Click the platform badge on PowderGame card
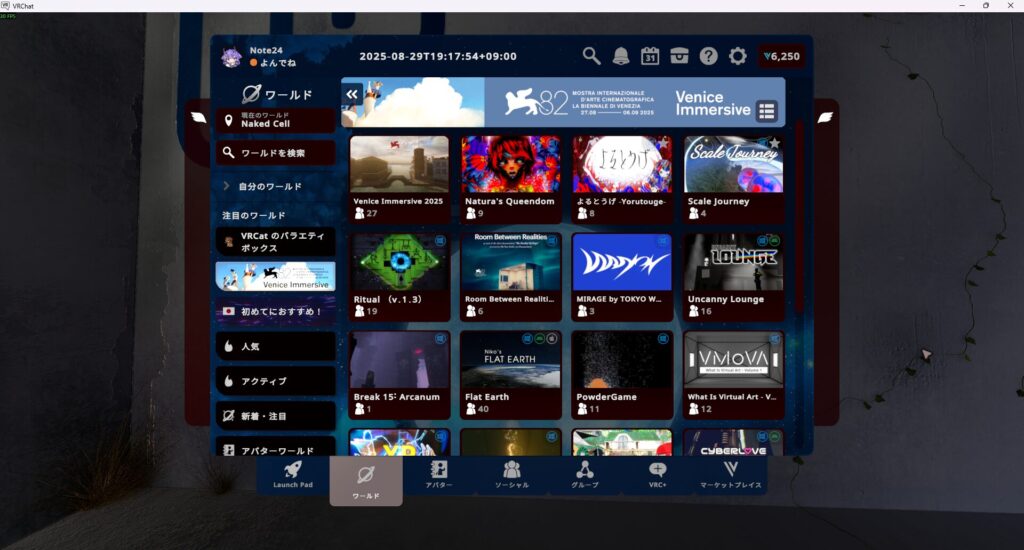The height and width of the screenshot is (550, 1024). [x=663, y=339]
